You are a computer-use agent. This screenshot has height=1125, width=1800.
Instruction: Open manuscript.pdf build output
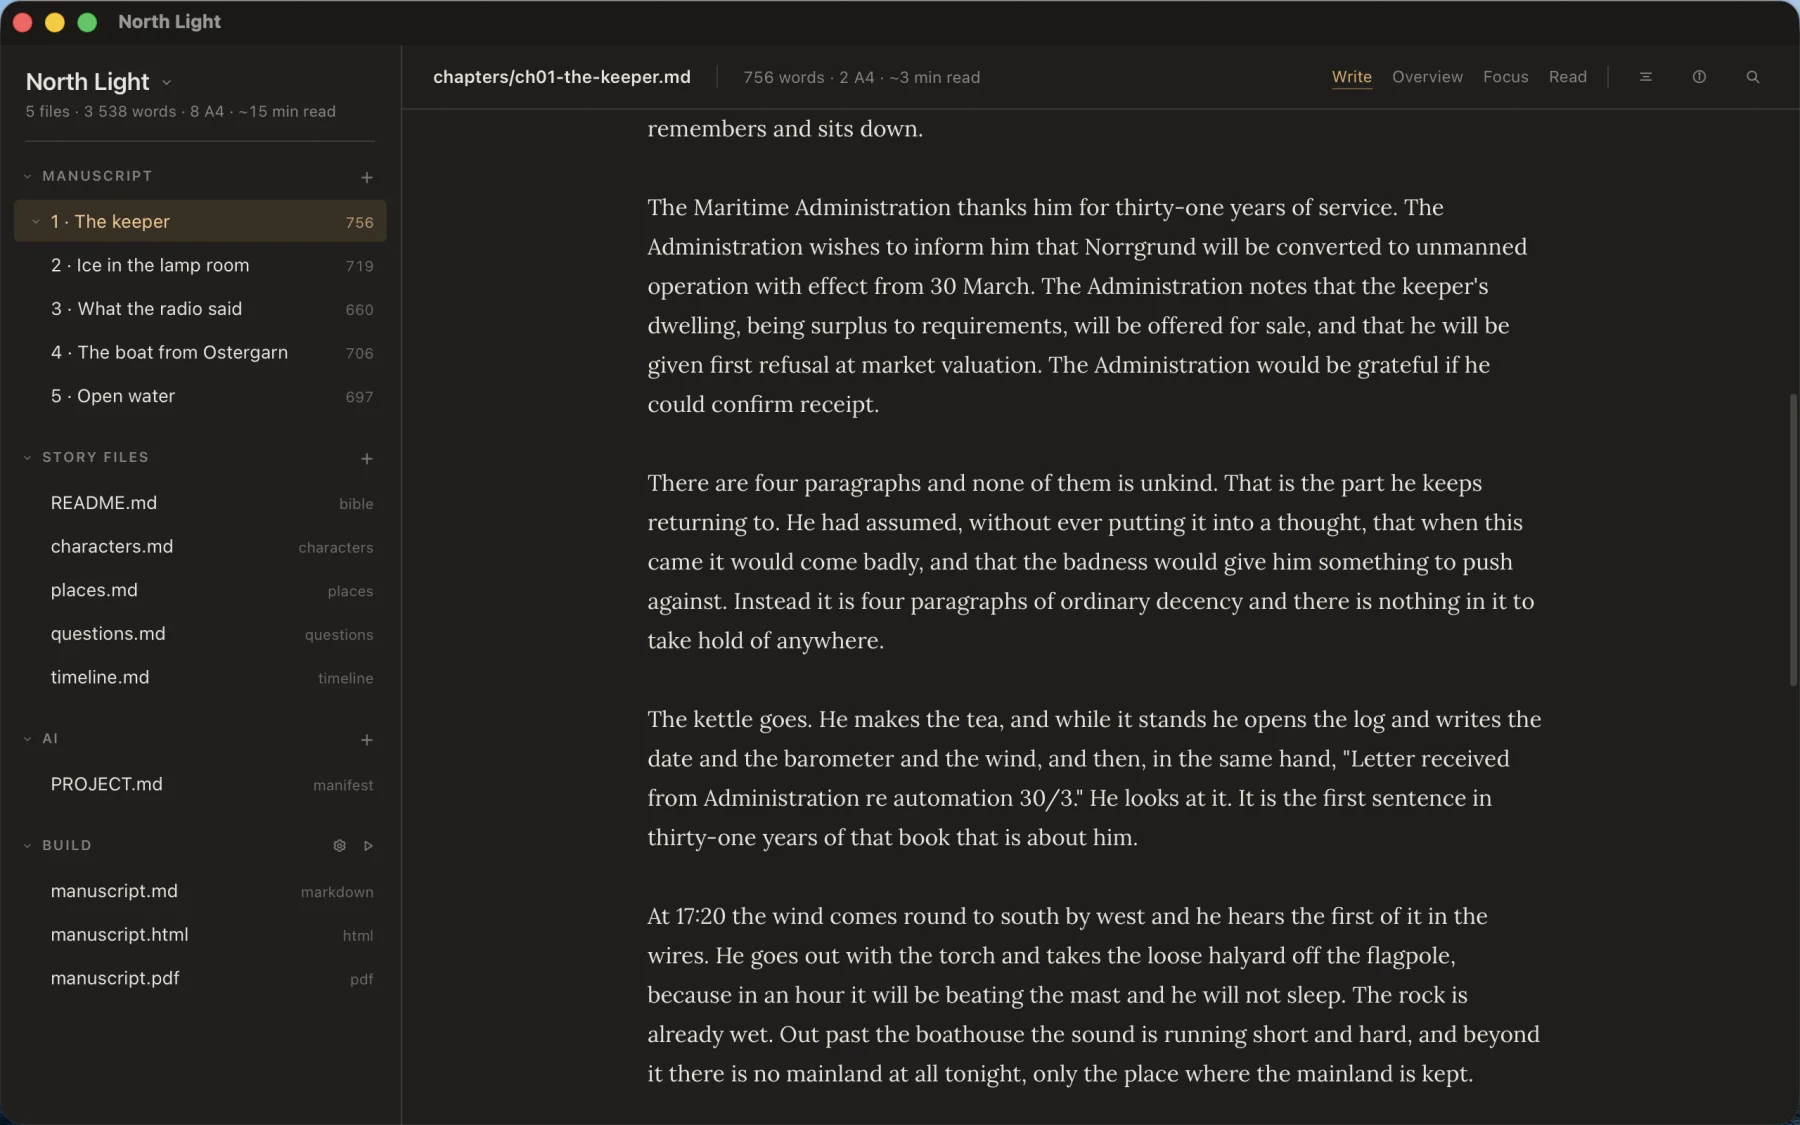(200, 978)
